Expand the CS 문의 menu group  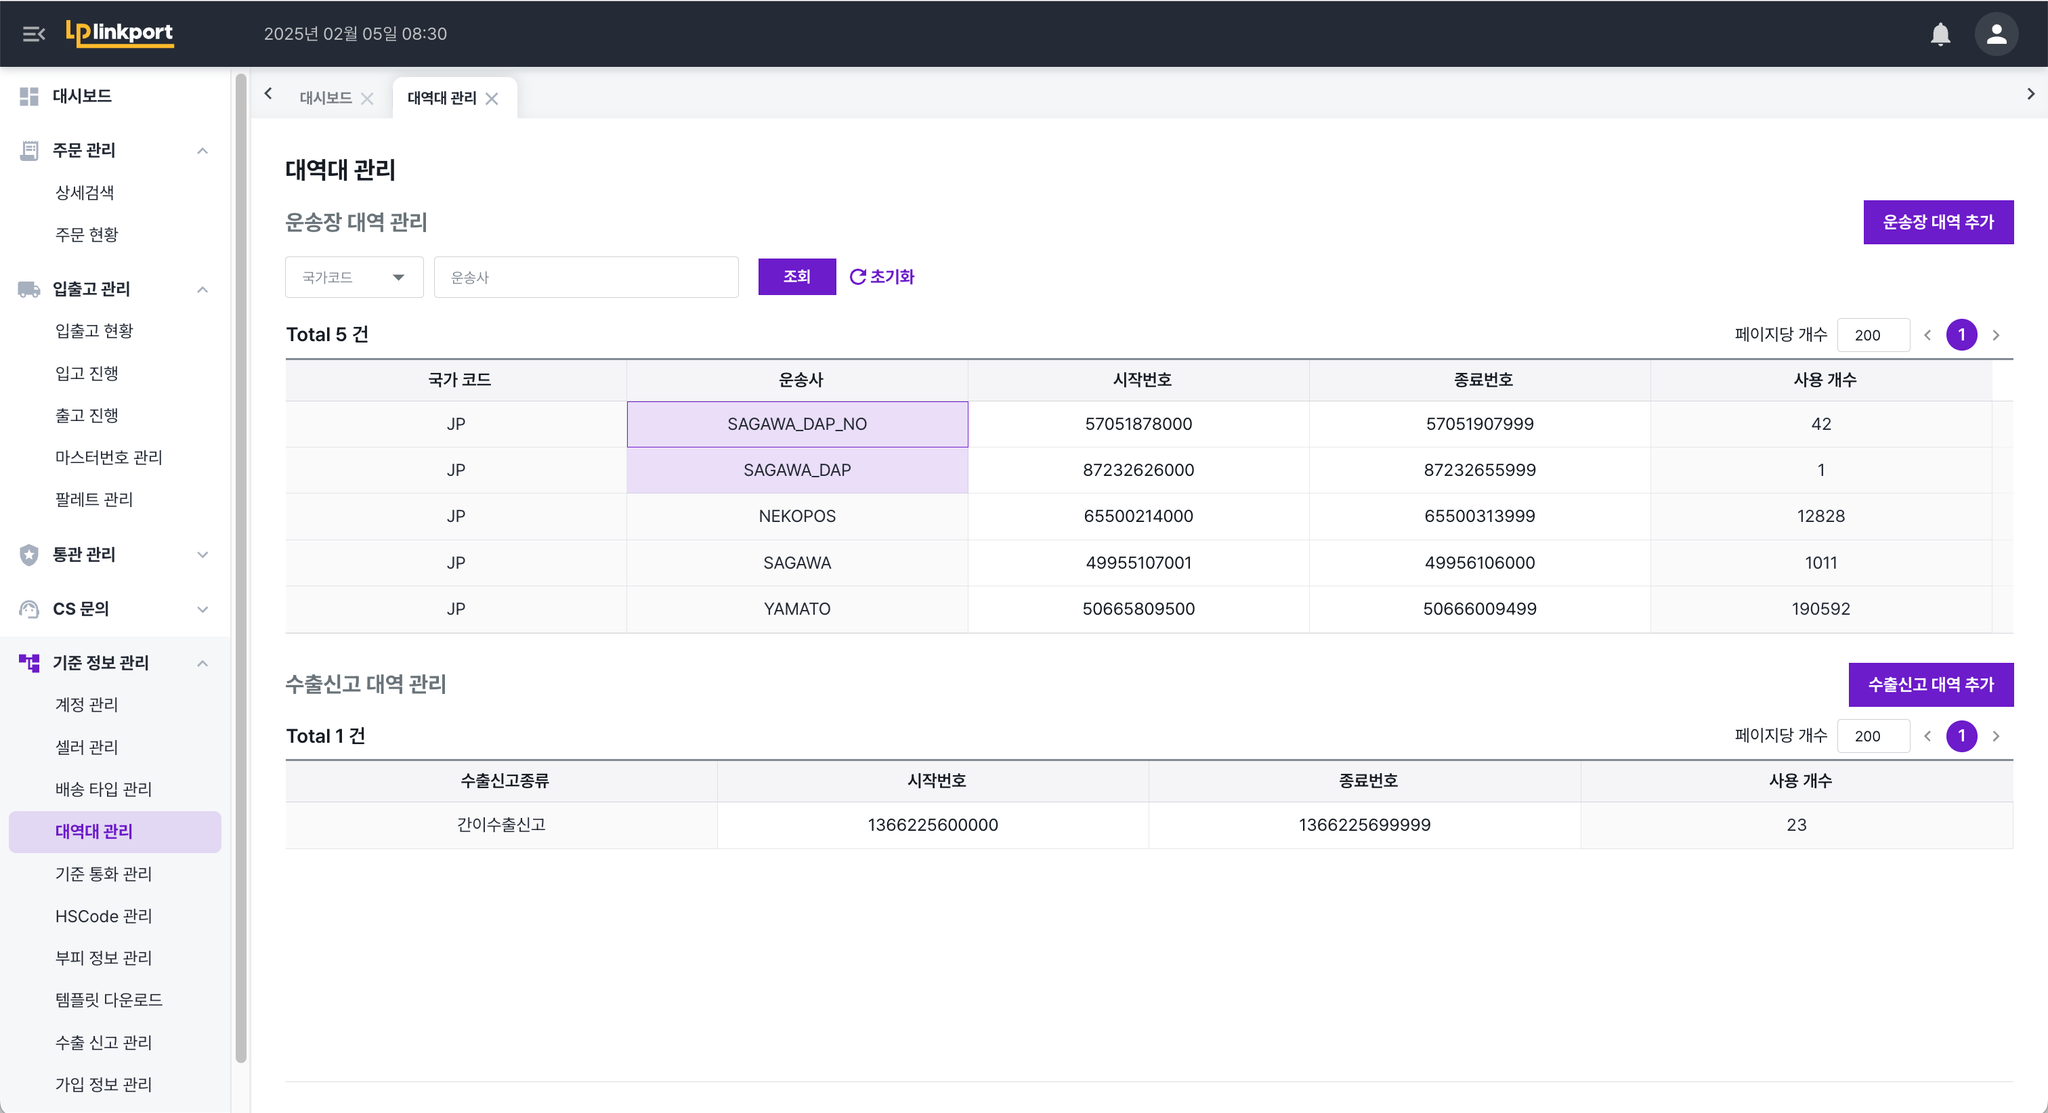tap(202, 610)
